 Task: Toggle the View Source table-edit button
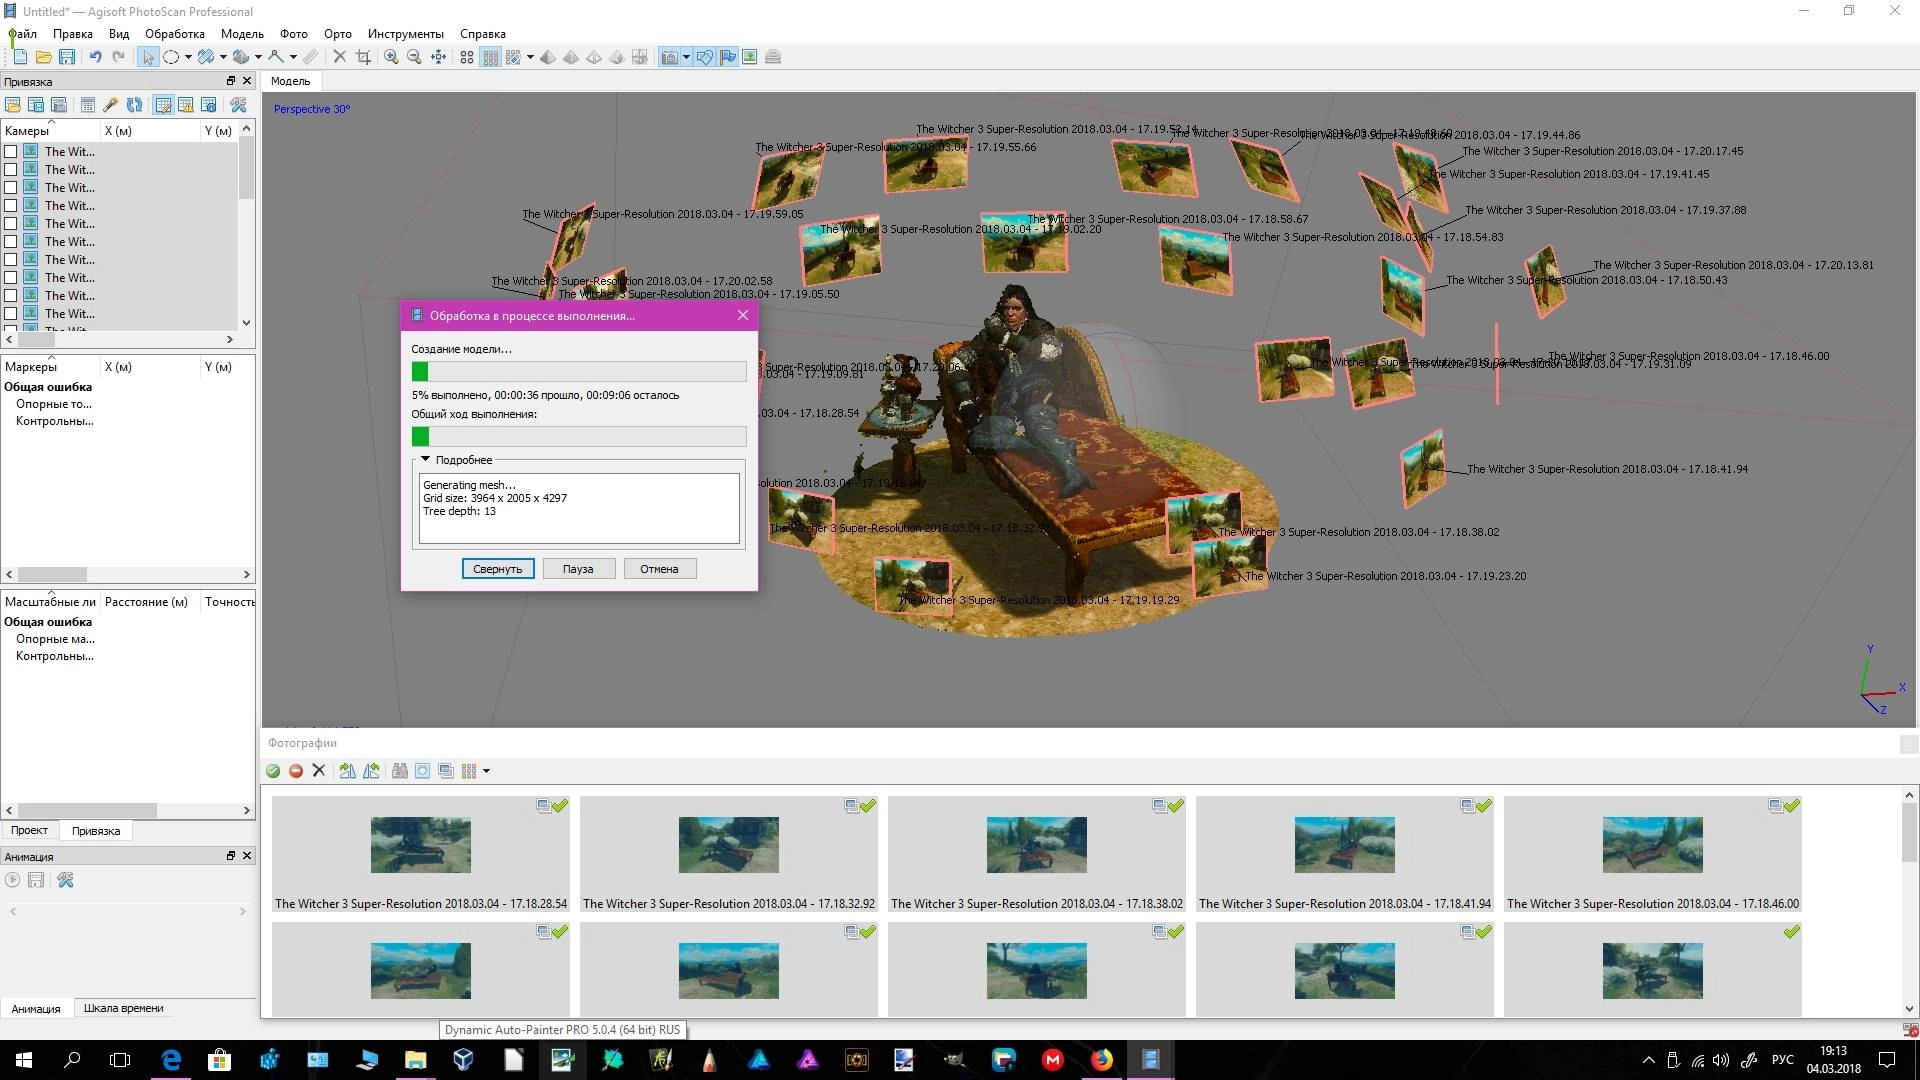[x=163, y=105]
